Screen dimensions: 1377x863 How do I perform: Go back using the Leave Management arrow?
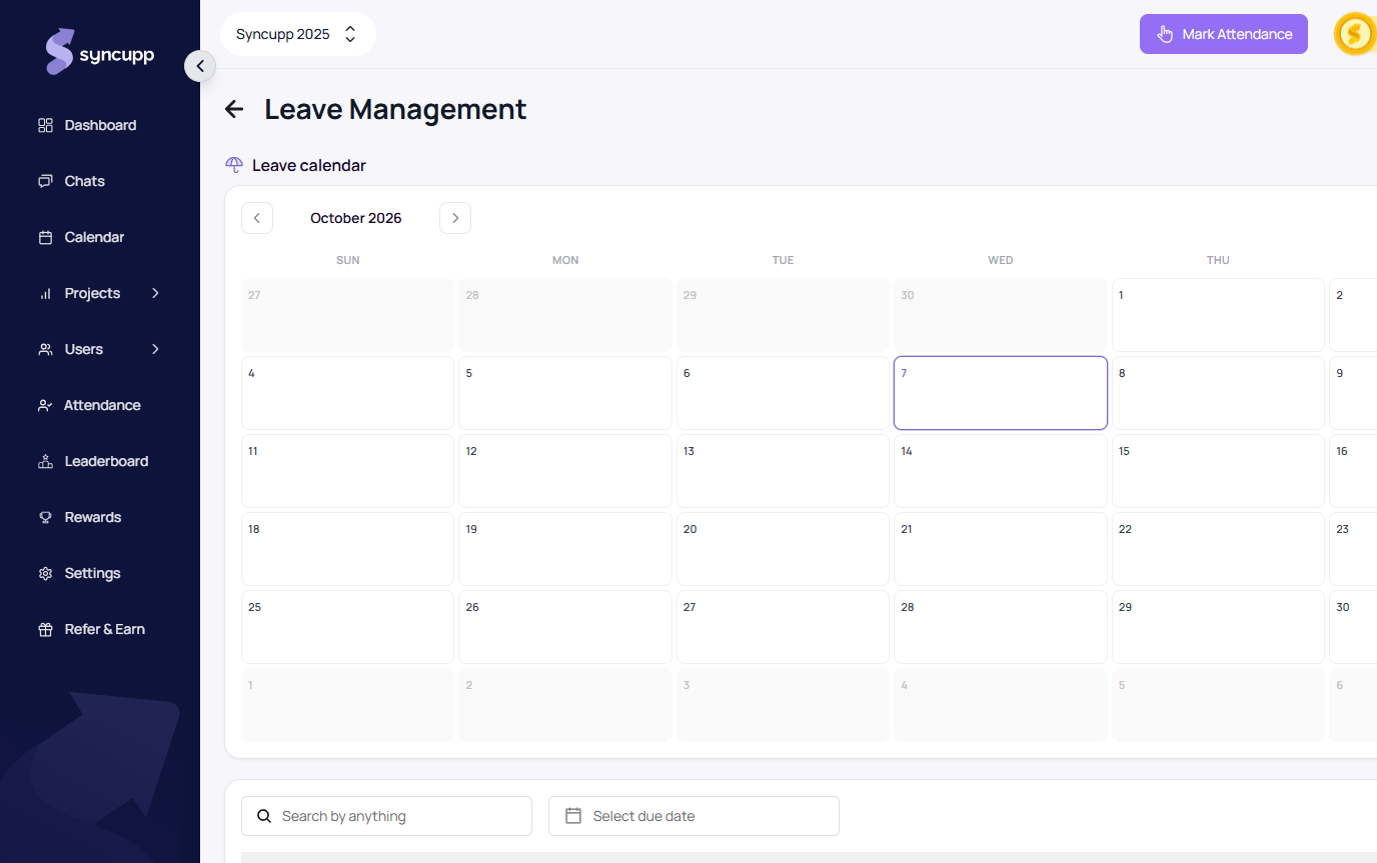coord(235,109)
